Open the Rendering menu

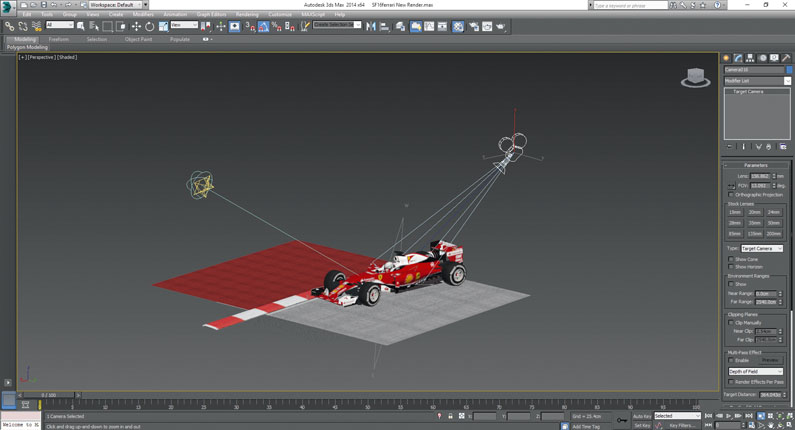click(247, 14)
